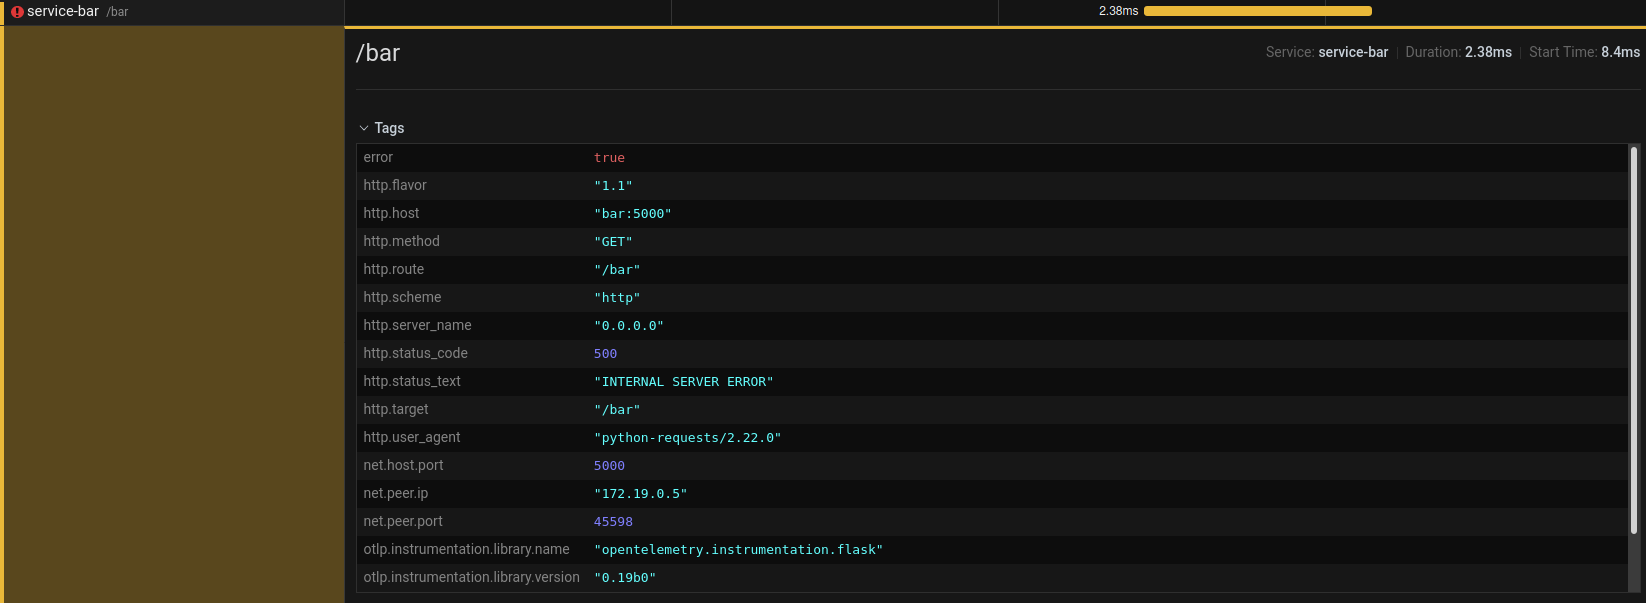Click the Service: service-bar label in the header
Image resolution: width=1646 pixels, height=603 pixels.
coord(1326,52)
